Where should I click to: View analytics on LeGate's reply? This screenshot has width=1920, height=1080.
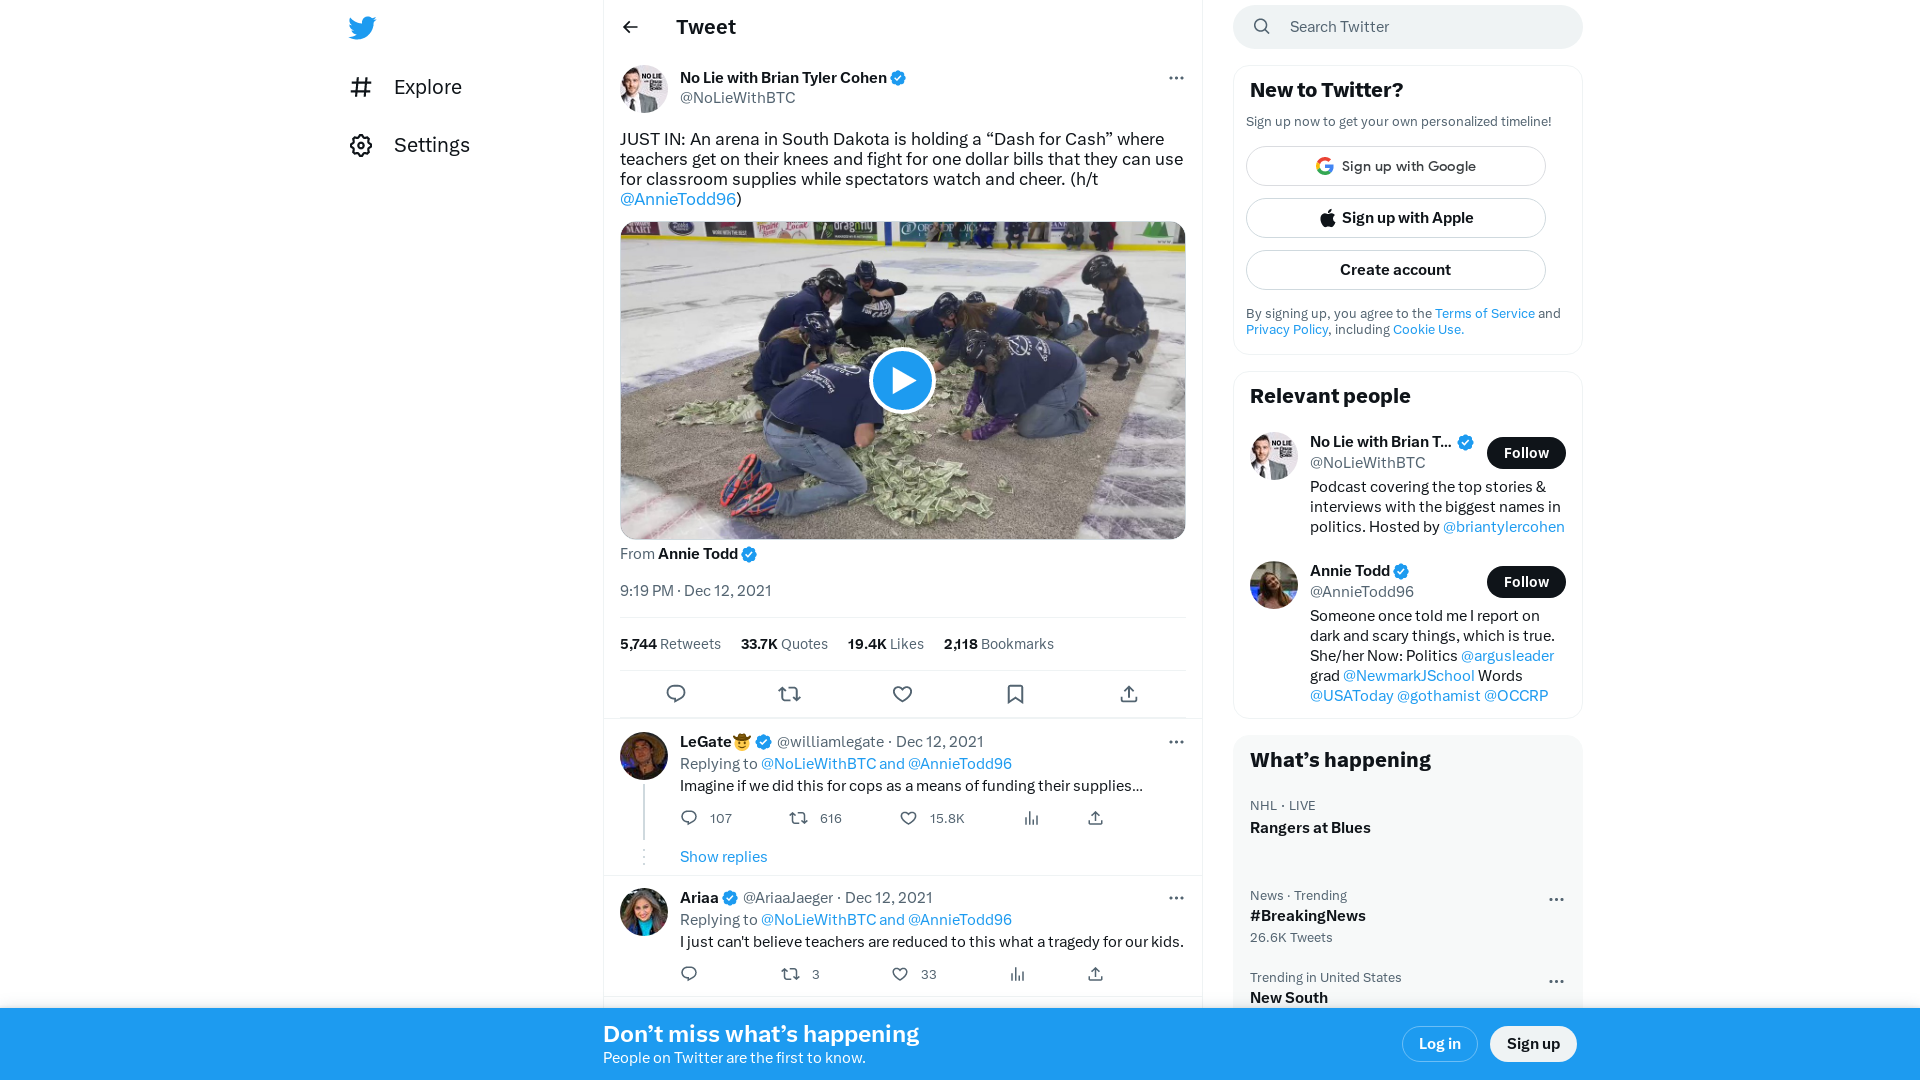1031,818
